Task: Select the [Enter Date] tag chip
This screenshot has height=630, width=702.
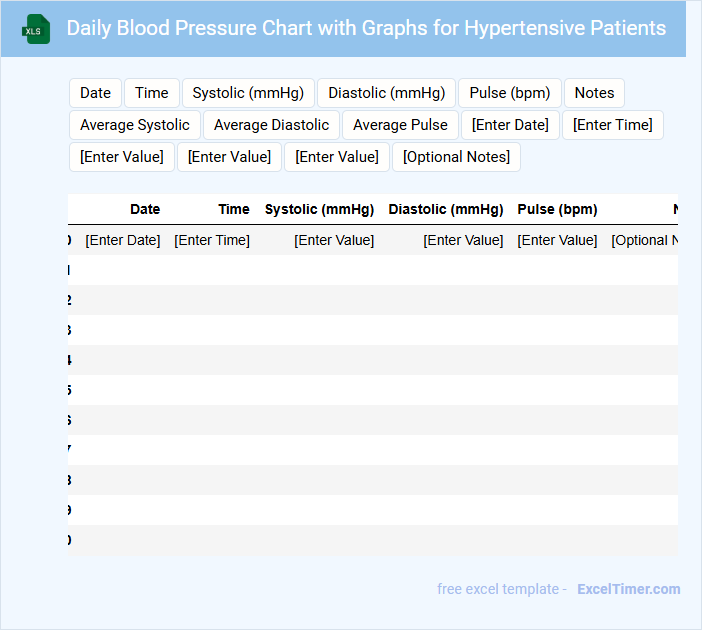Action: [x=510, y=125]
